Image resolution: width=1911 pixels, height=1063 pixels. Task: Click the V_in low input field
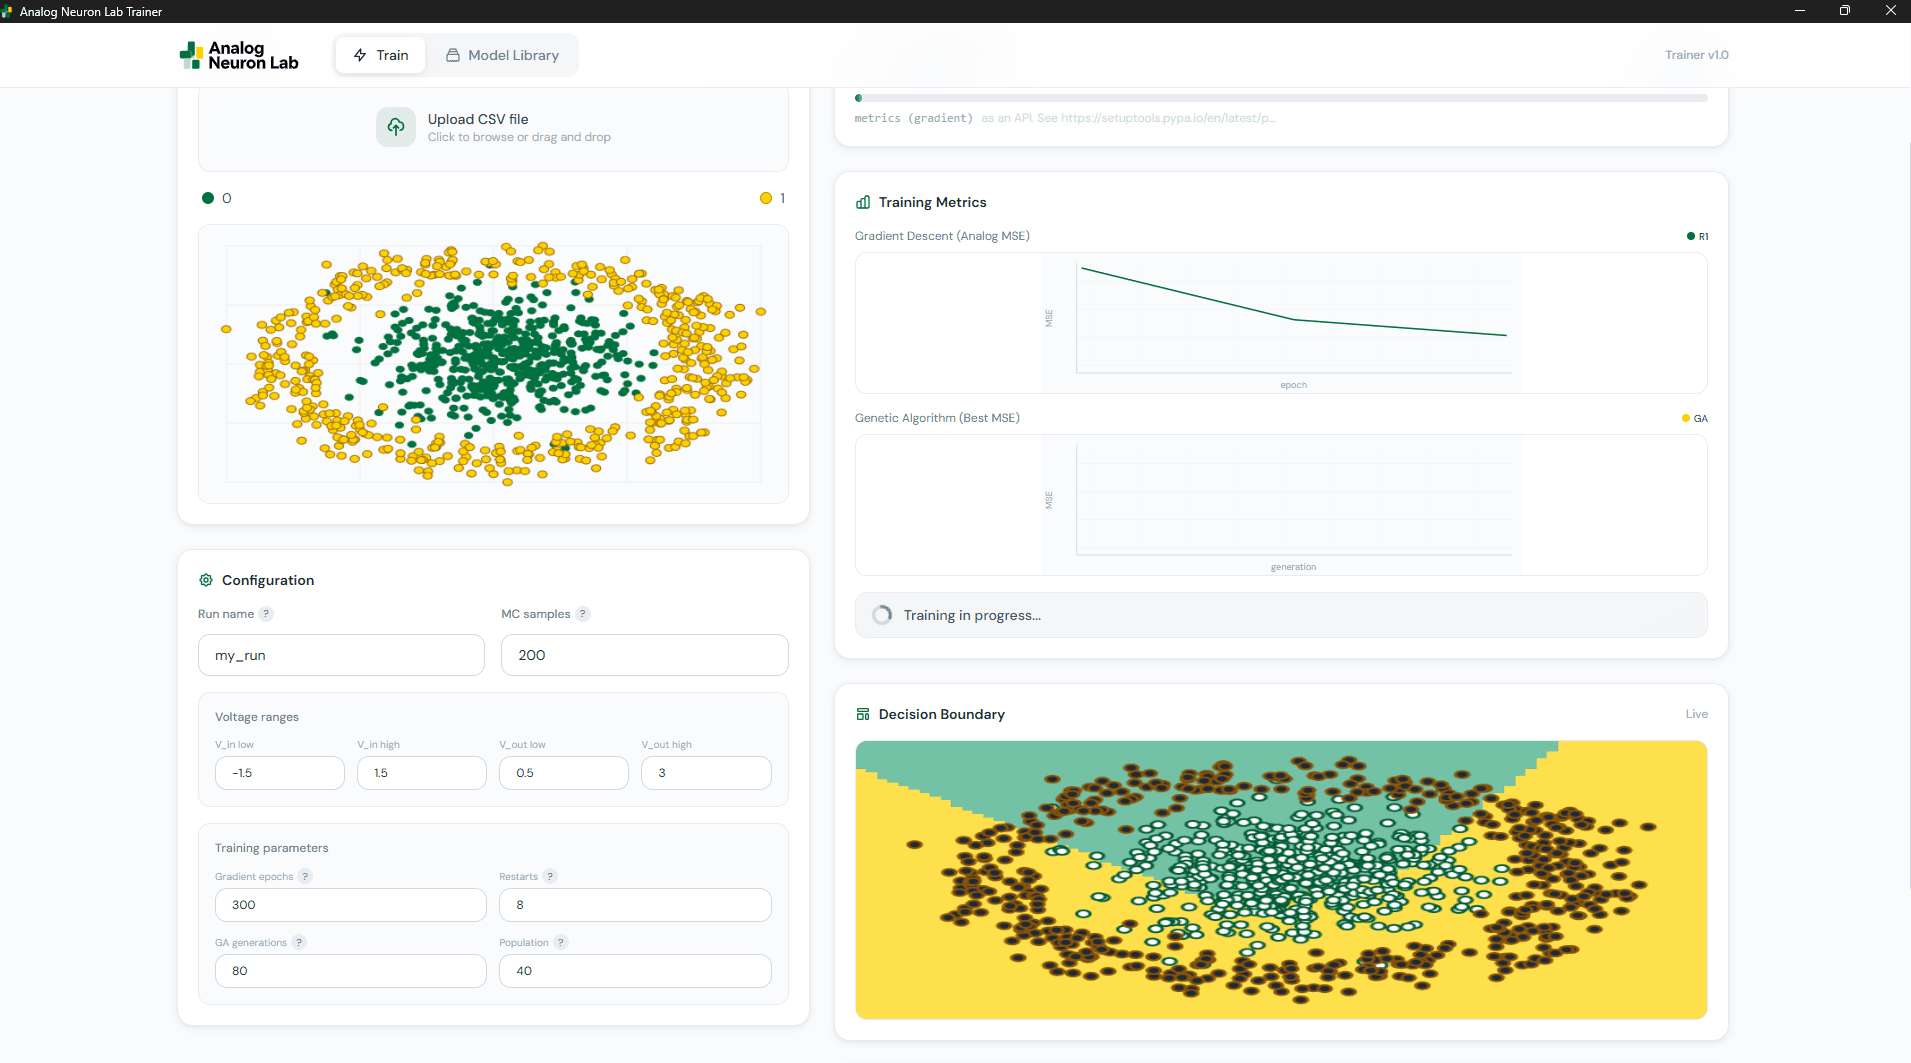point(279,773)
